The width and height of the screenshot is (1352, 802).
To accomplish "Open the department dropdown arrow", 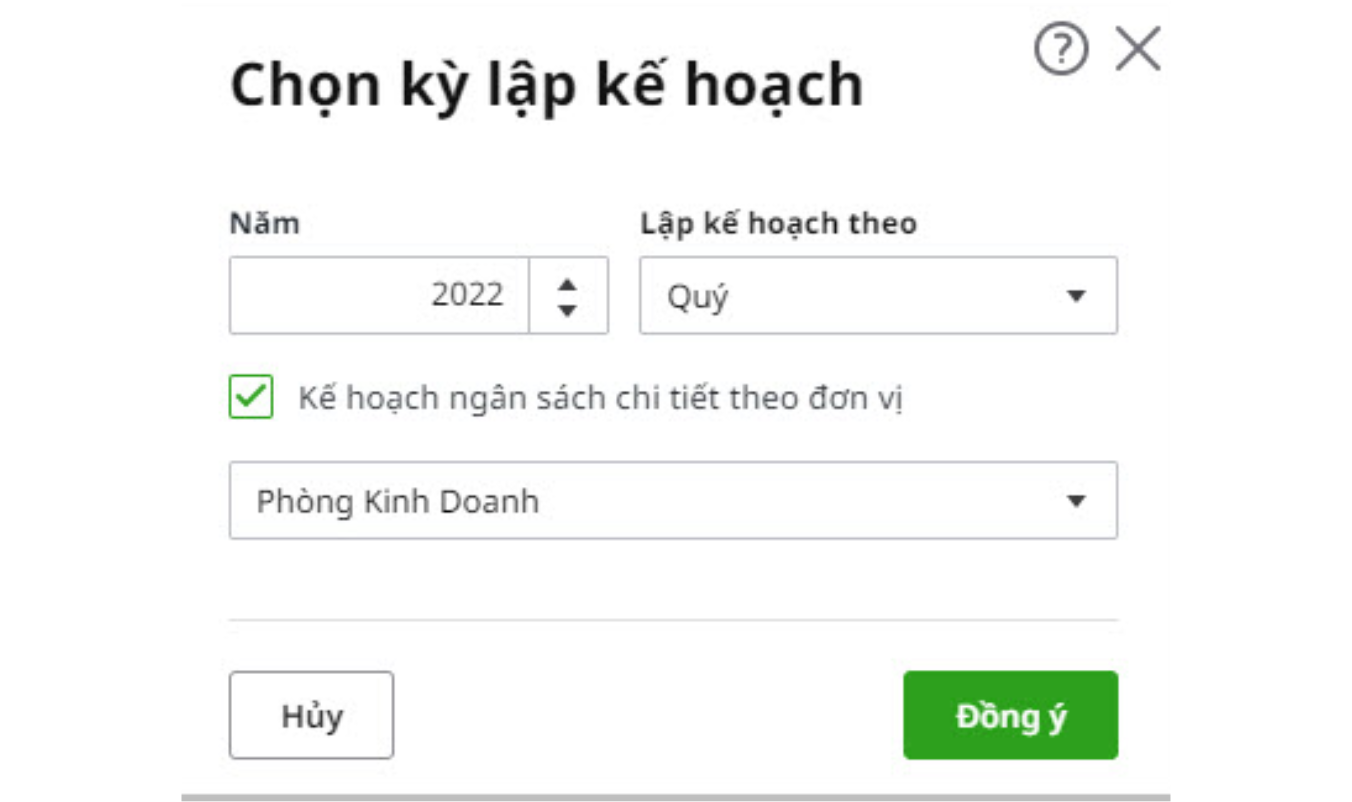I will click(1076, 501).
